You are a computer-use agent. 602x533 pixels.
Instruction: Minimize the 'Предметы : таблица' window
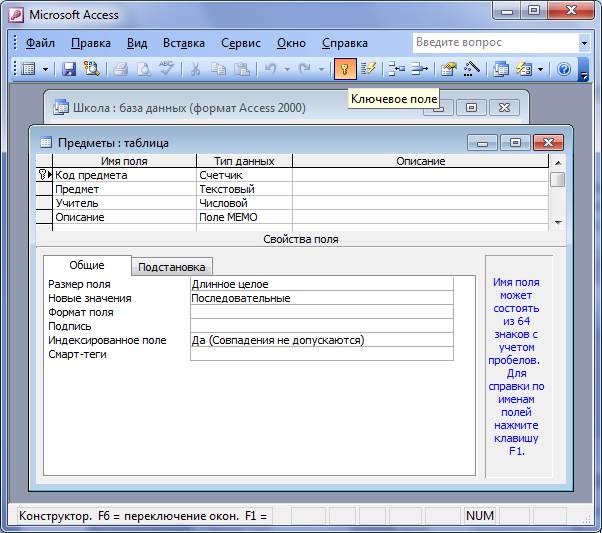483,143
